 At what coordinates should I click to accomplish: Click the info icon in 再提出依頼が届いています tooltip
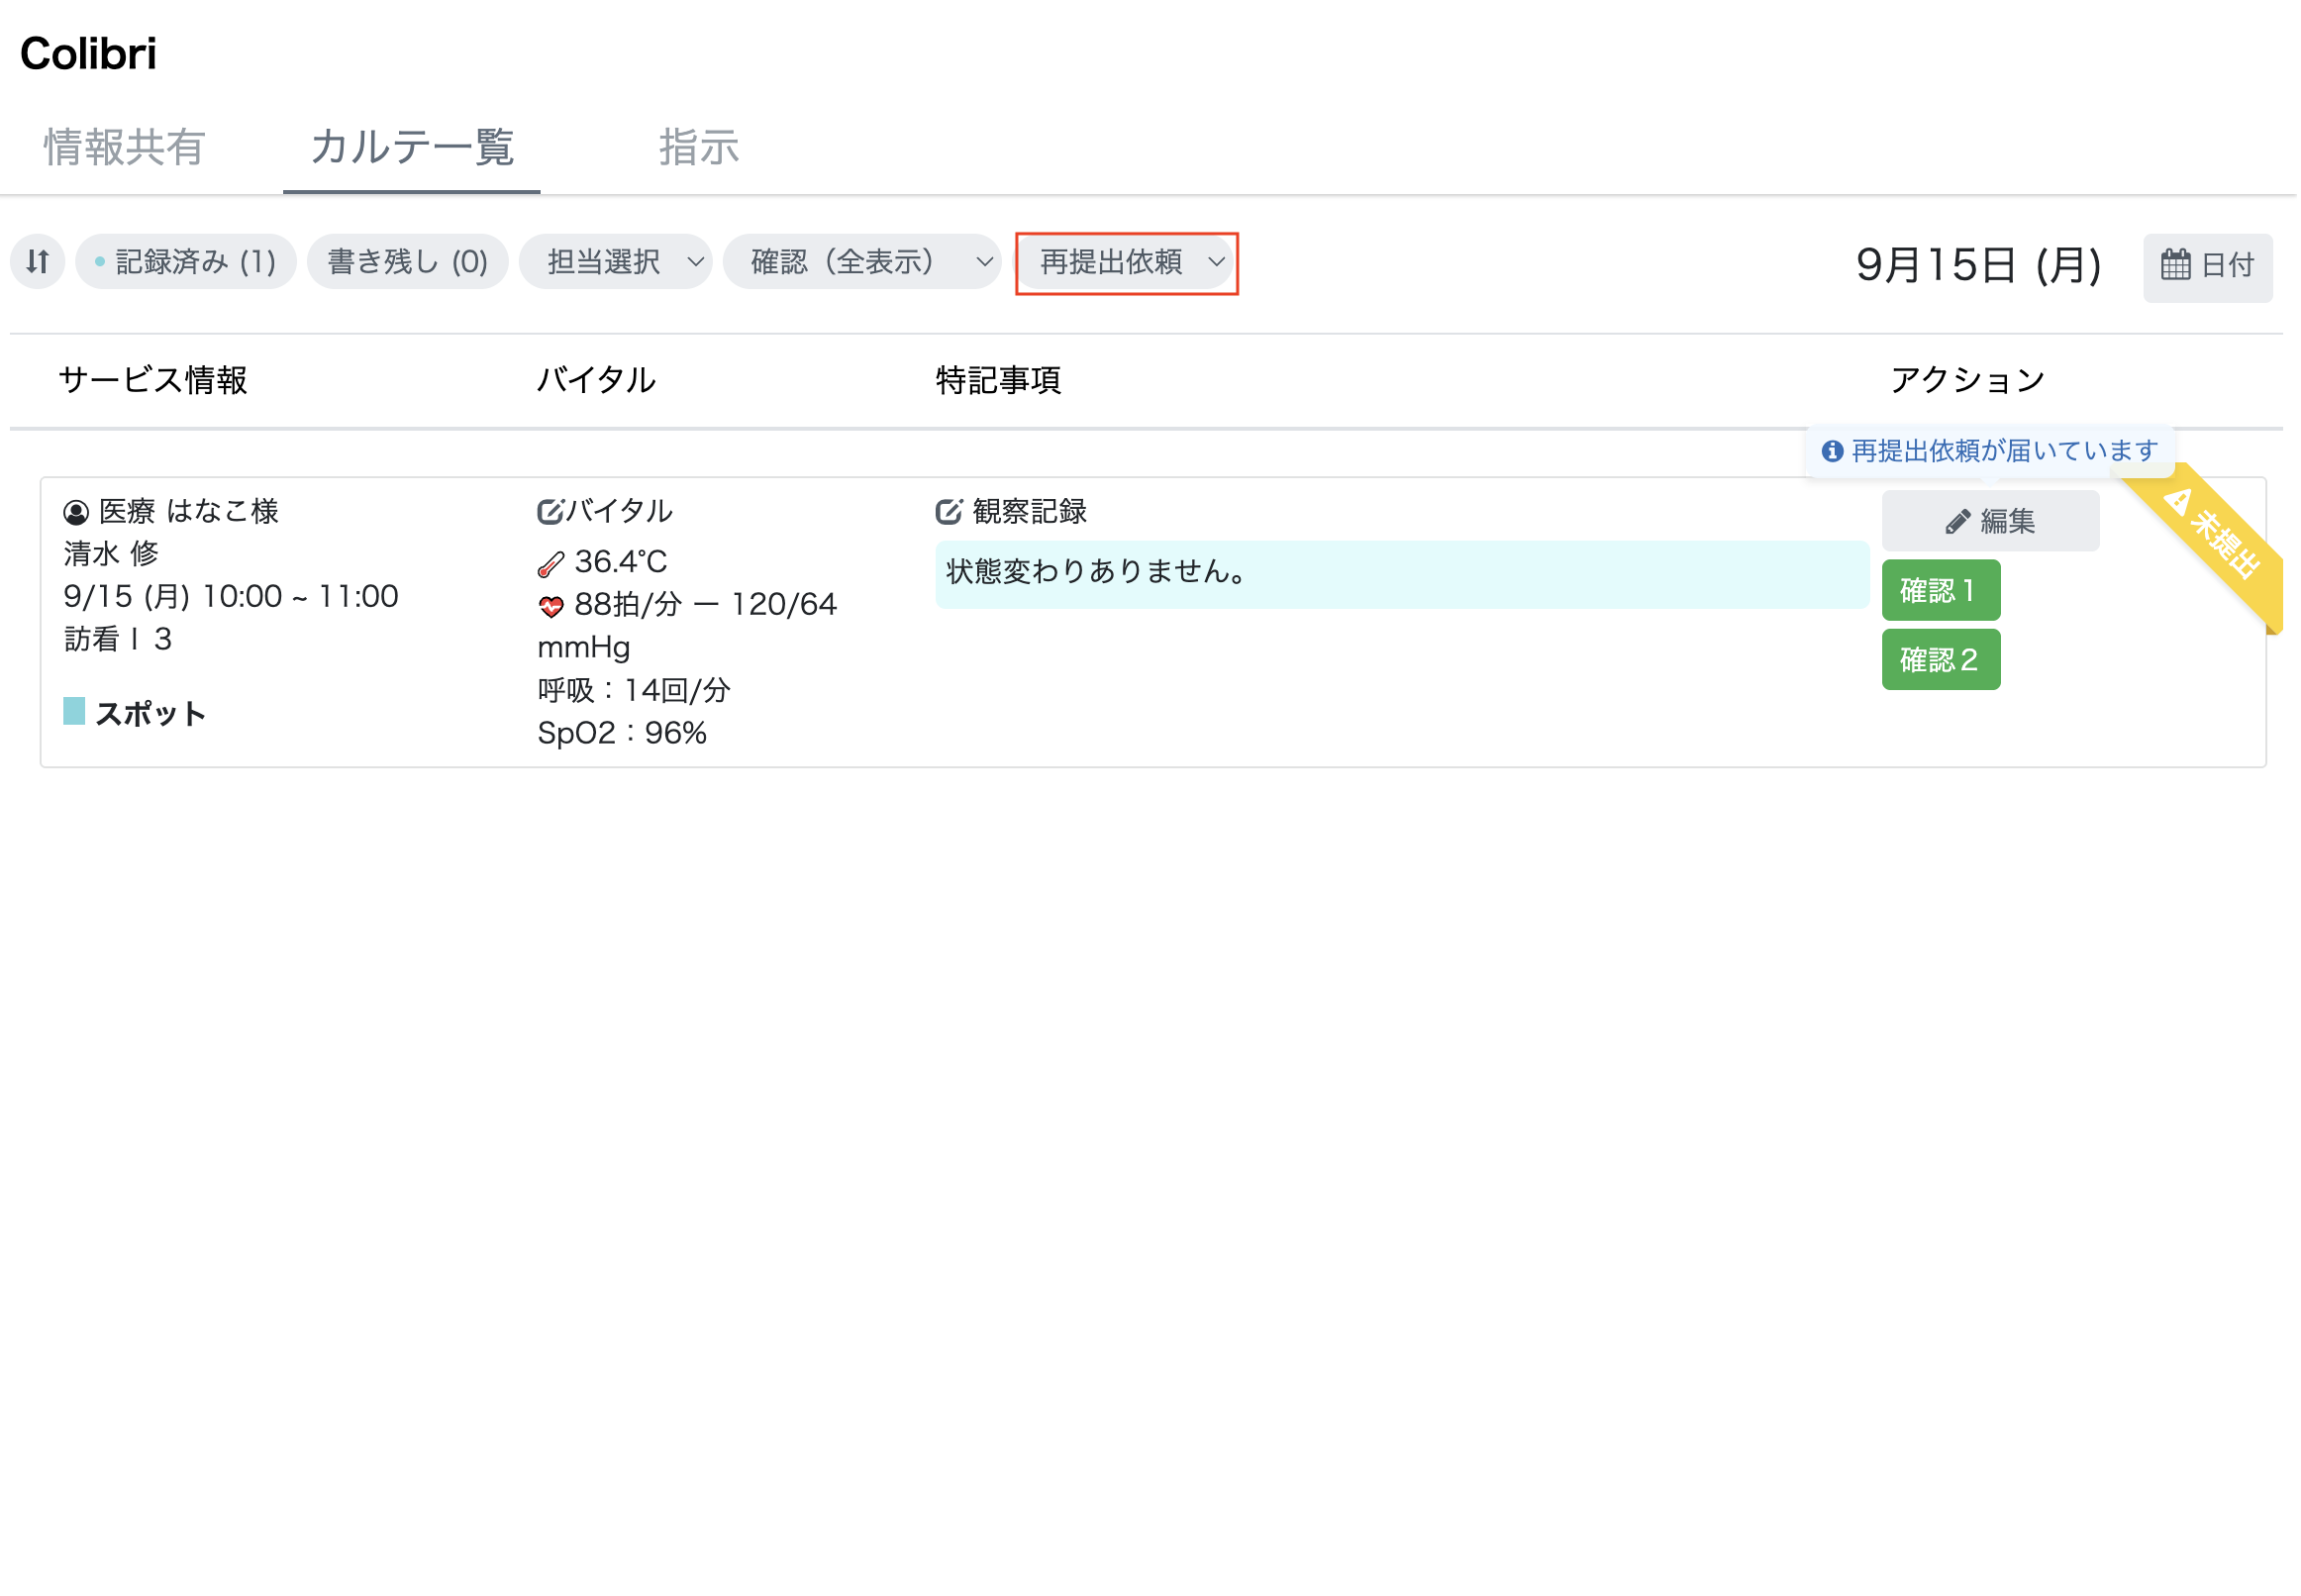coord(1834,451)
